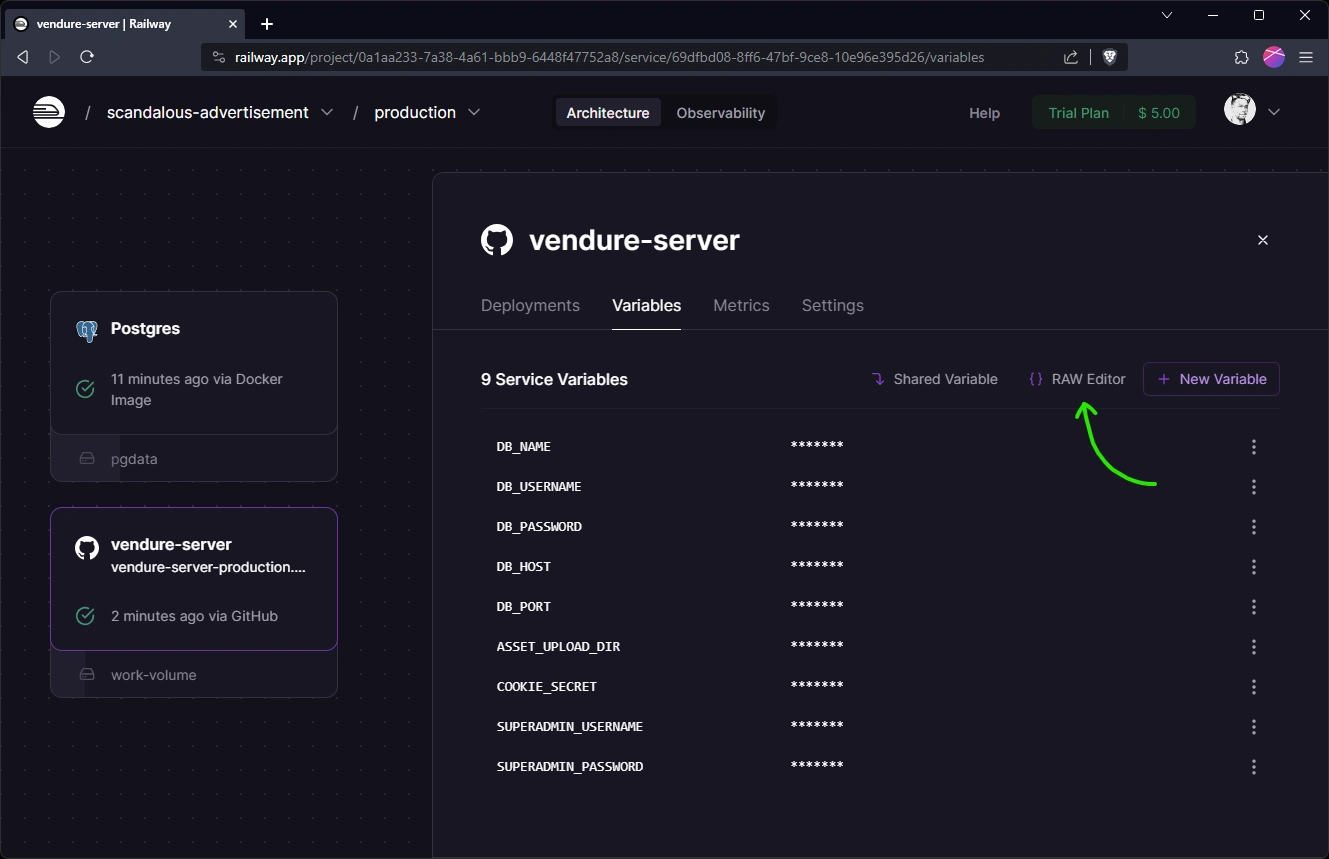1329x859 pixels.
Task: Add a New Variable
Action: (1211, 379)
